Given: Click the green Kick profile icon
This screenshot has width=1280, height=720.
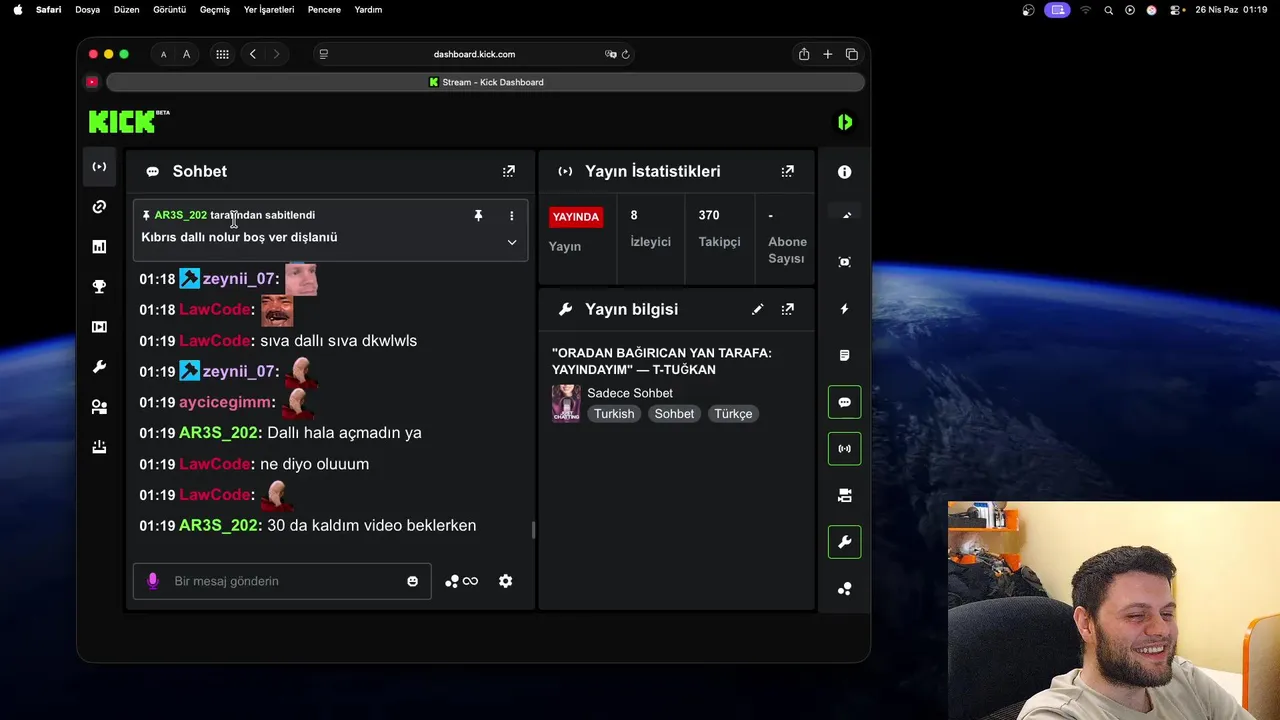Looking at the screenshot, I should coord(845,122).
